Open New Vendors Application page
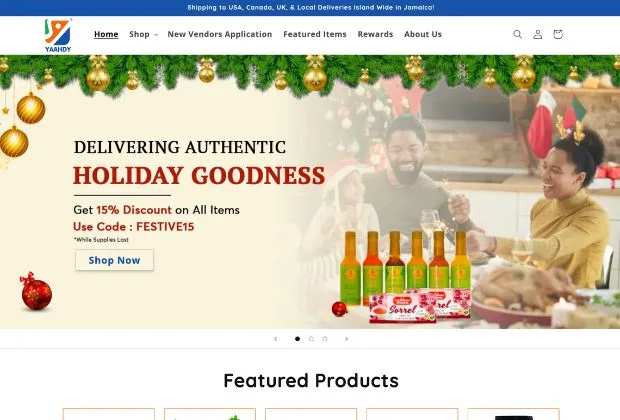620x420 pixels. coord(220,34)
